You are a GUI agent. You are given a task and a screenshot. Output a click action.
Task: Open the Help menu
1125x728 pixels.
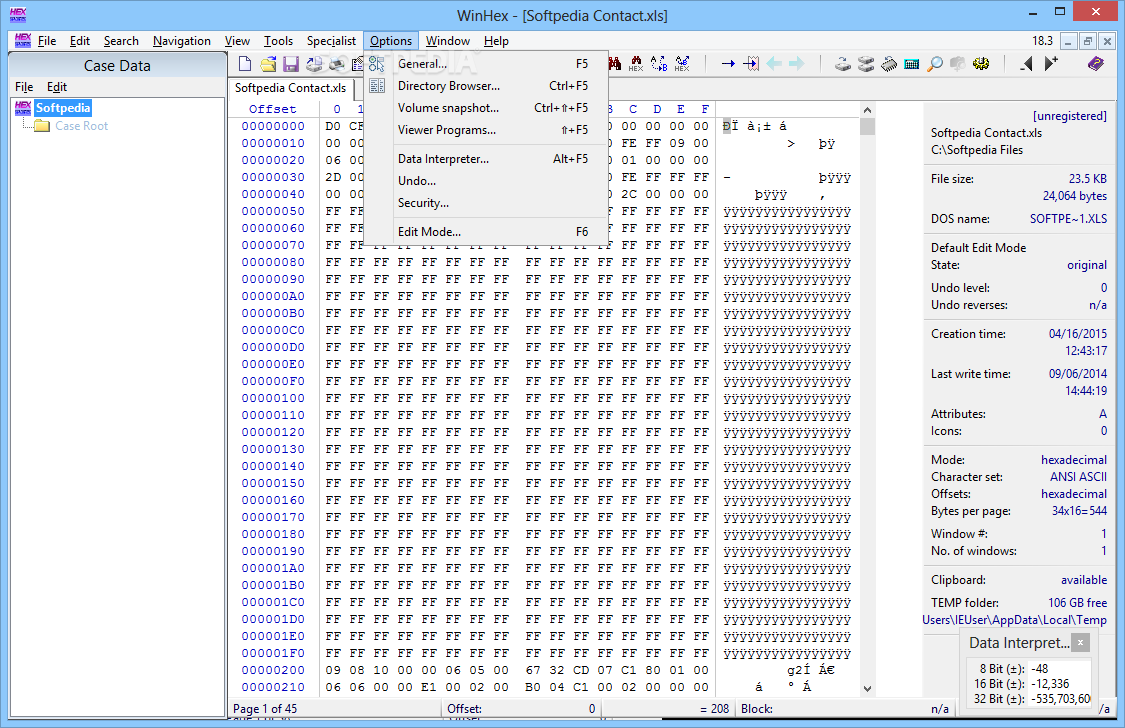coord(496,41)
